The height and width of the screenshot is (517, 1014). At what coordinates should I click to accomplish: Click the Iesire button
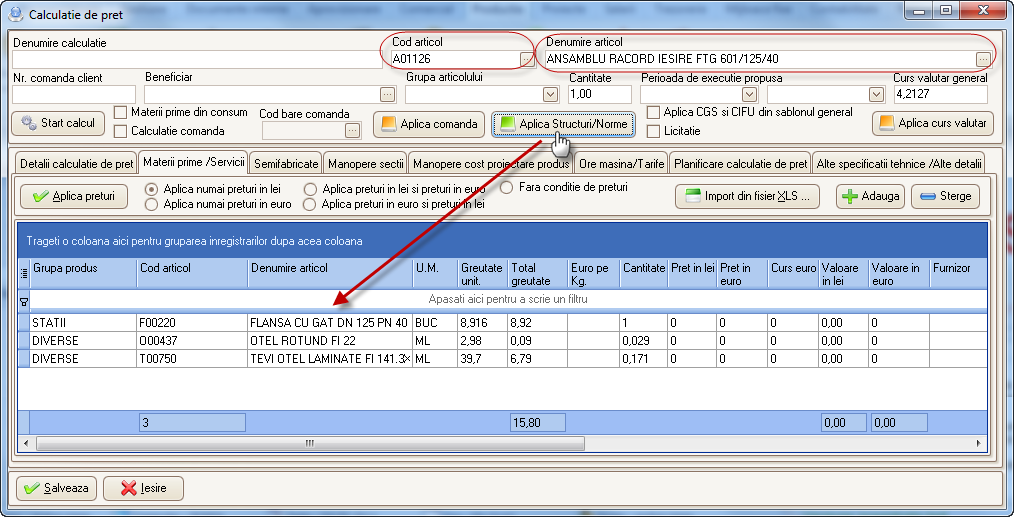[x=144, y=489]
